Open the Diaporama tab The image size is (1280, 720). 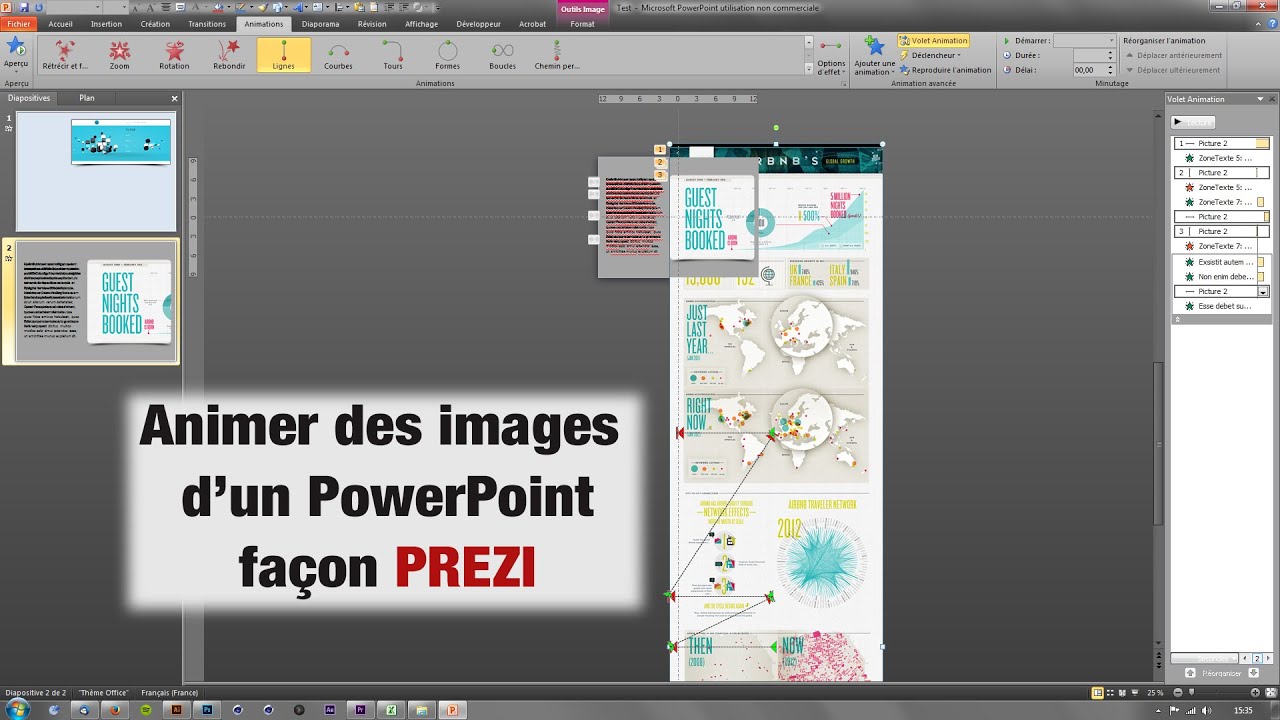tap(320, 24)
